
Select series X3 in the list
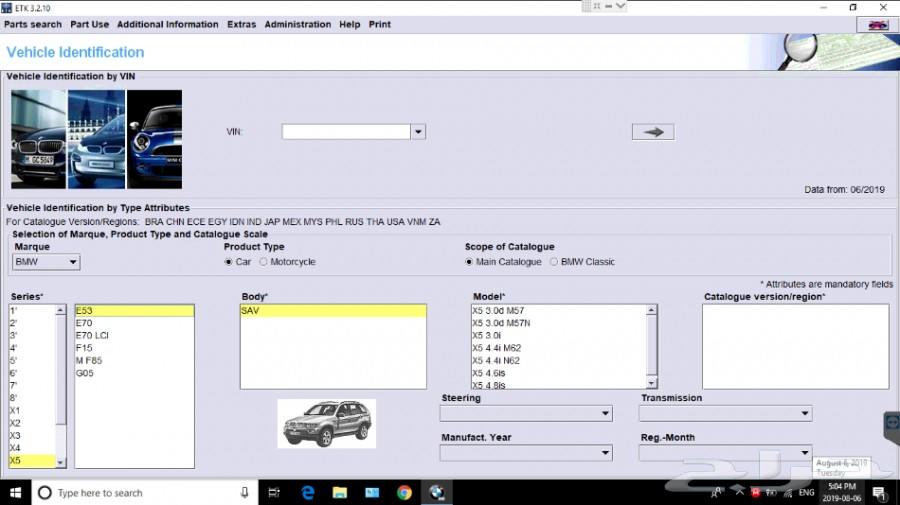pos(32,436)
